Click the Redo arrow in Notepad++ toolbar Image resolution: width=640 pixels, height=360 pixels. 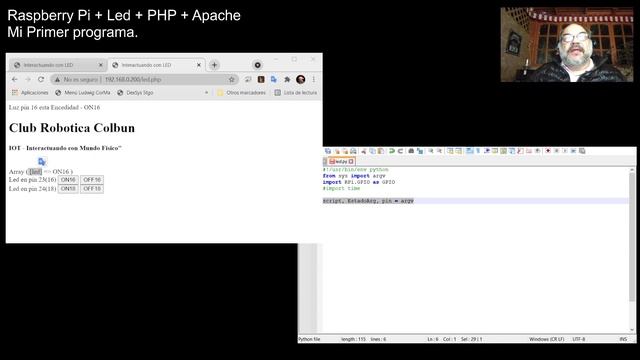400,151
